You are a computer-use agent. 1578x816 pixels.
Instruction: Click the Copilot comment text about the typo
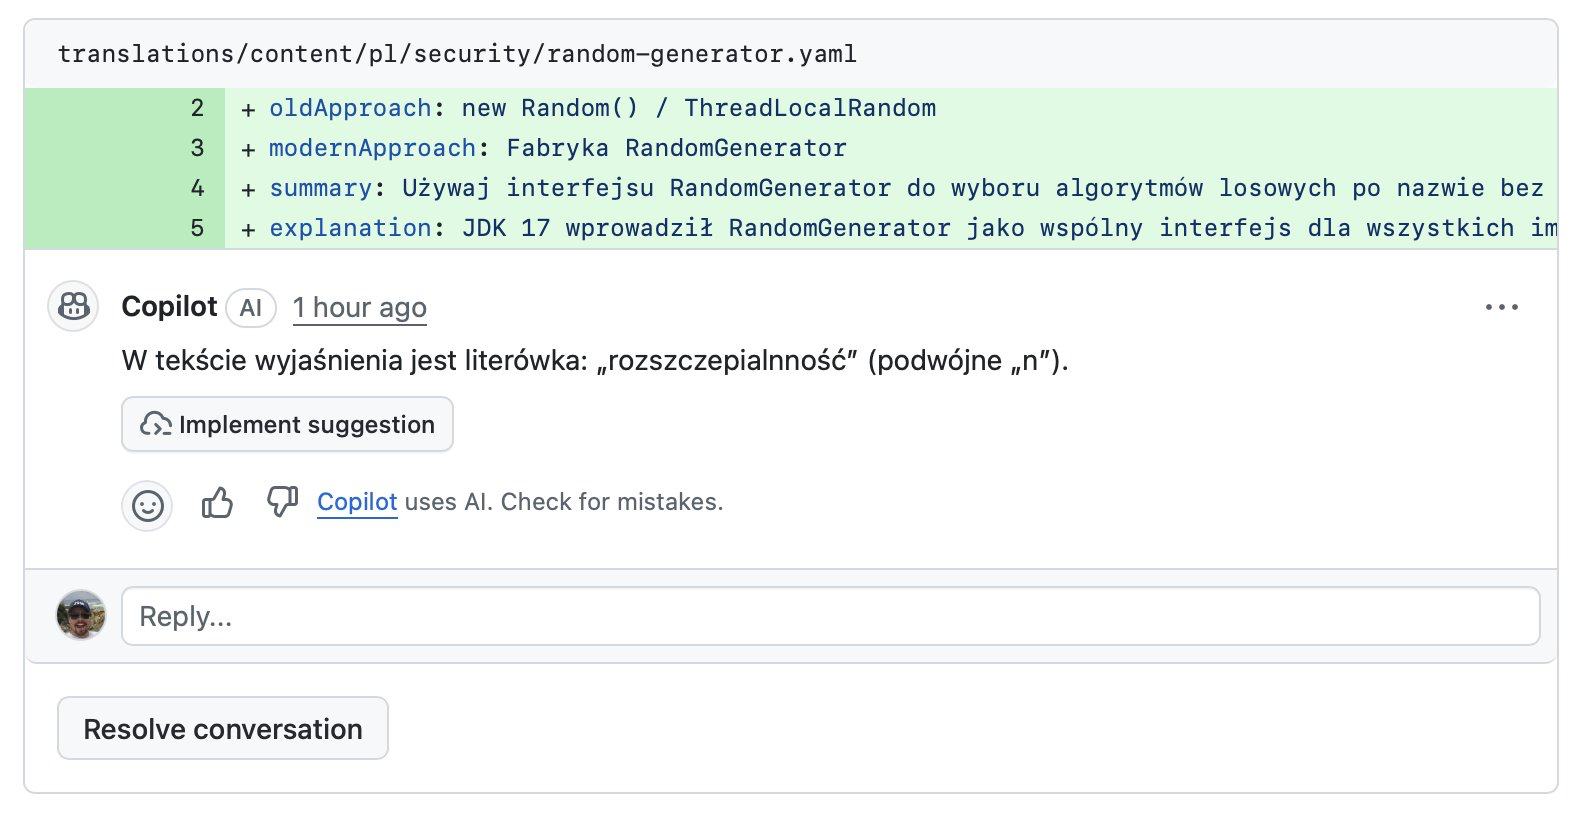coord(595,360)
